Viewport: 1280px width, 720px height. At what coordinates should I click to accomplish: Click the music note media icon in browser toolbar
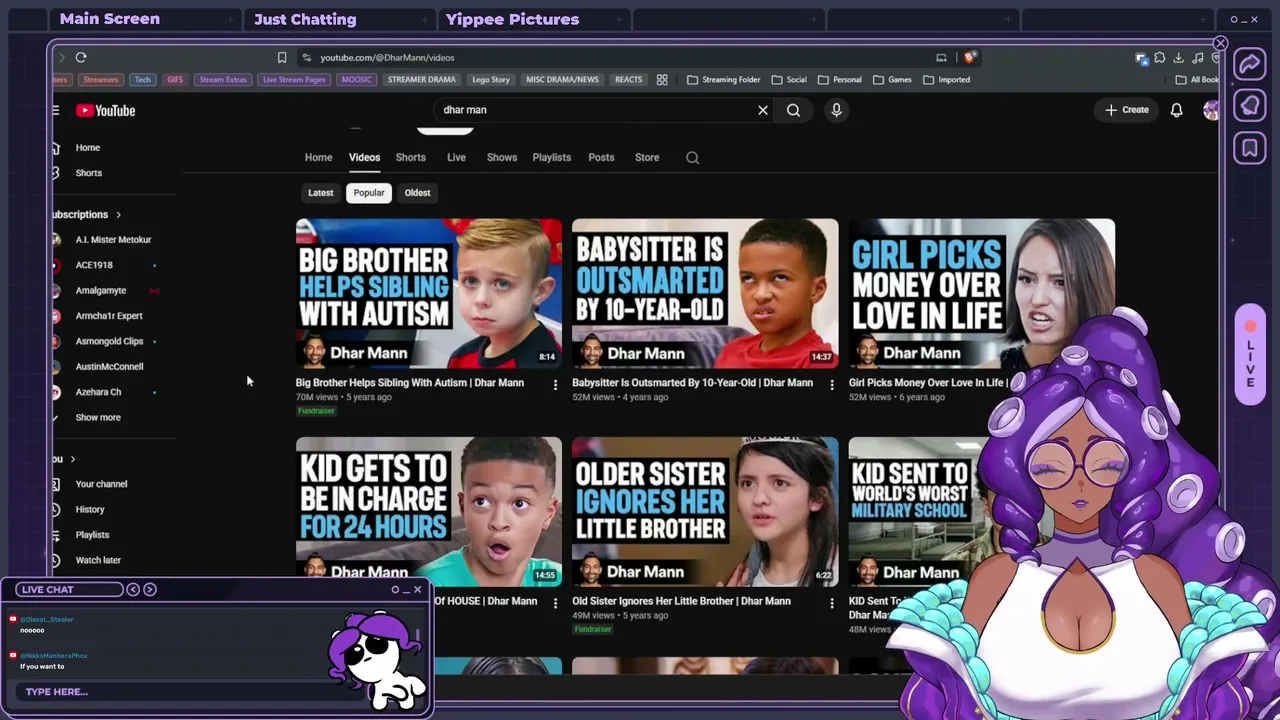(1197, 58)
